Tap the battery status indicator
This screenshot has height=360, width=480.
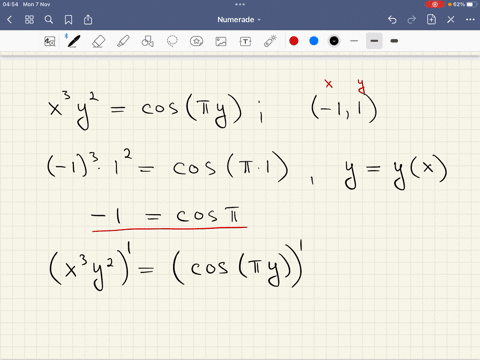tap(464, 4)
